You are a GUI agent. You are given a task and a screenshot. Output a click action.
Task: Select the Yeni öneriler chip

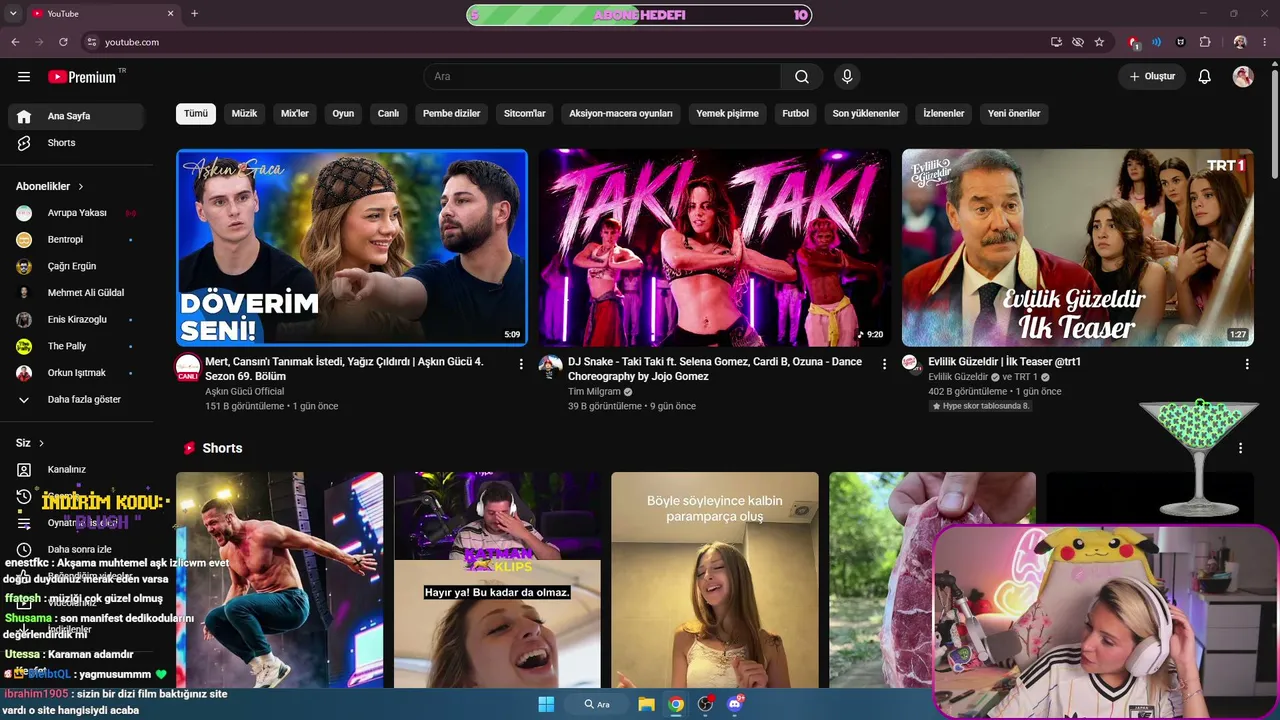[x=1014, y=114]
